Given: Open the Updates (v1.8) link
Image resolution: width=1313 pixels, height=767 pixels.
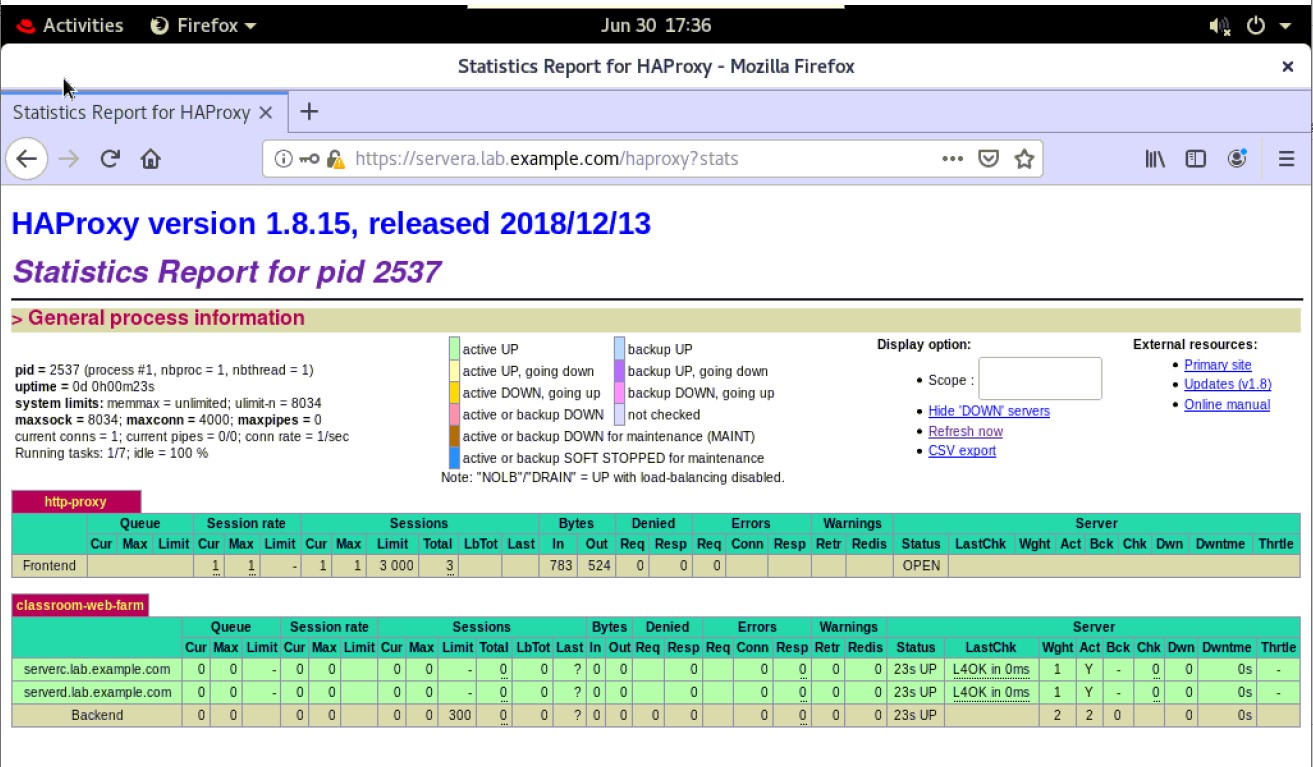Looking at the screenshot, I should 1227,384.
